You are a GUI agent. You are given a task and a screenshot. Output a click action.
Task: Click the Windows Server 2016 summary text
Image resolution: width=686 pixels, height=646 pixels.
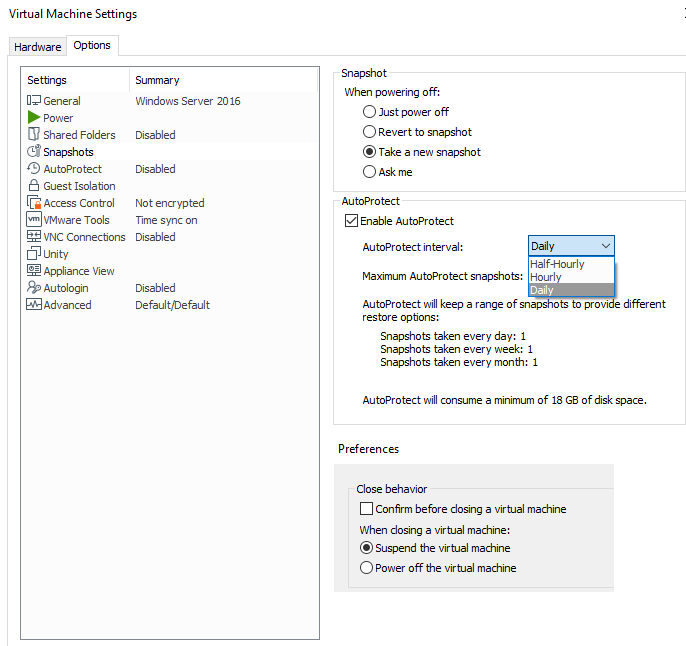click(188, 101)
